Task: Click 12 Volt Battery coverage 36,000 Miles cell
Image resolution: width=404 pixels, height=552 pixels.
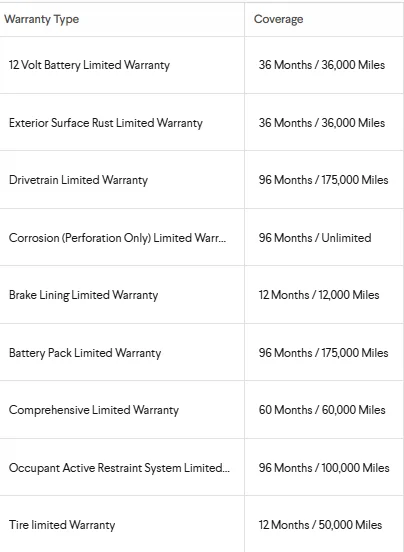Action: 322,65
